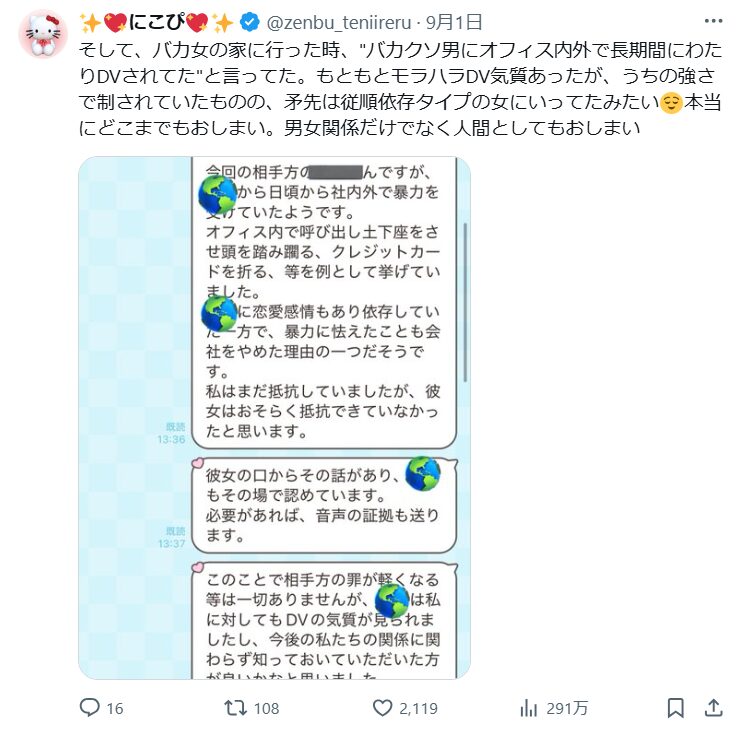Open the 9月1日 post timestamp
Viewport: 741px width, 730px height.
tap(454, 22)
